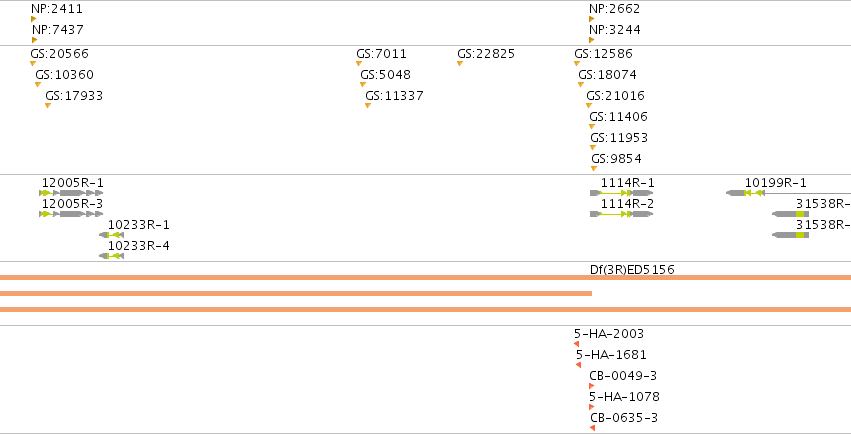851x434 pixels.
Task: Open the GS:21016 insertion feature
Action: pyautogui.click(x=615, y=96)
